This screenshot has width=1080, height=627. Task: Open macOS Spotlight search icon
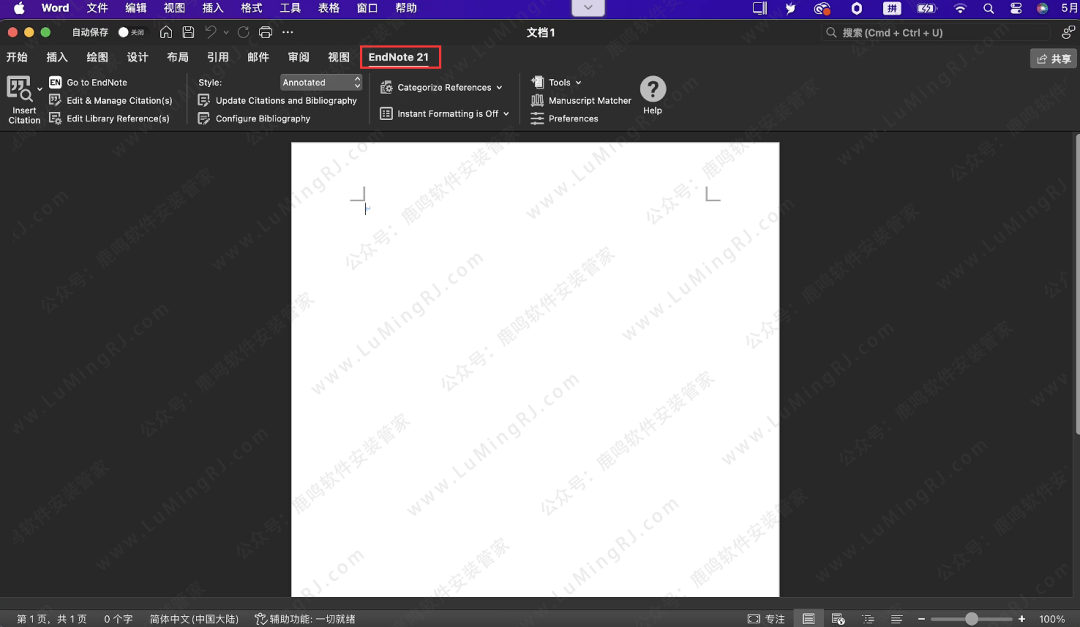coord(988,8)
